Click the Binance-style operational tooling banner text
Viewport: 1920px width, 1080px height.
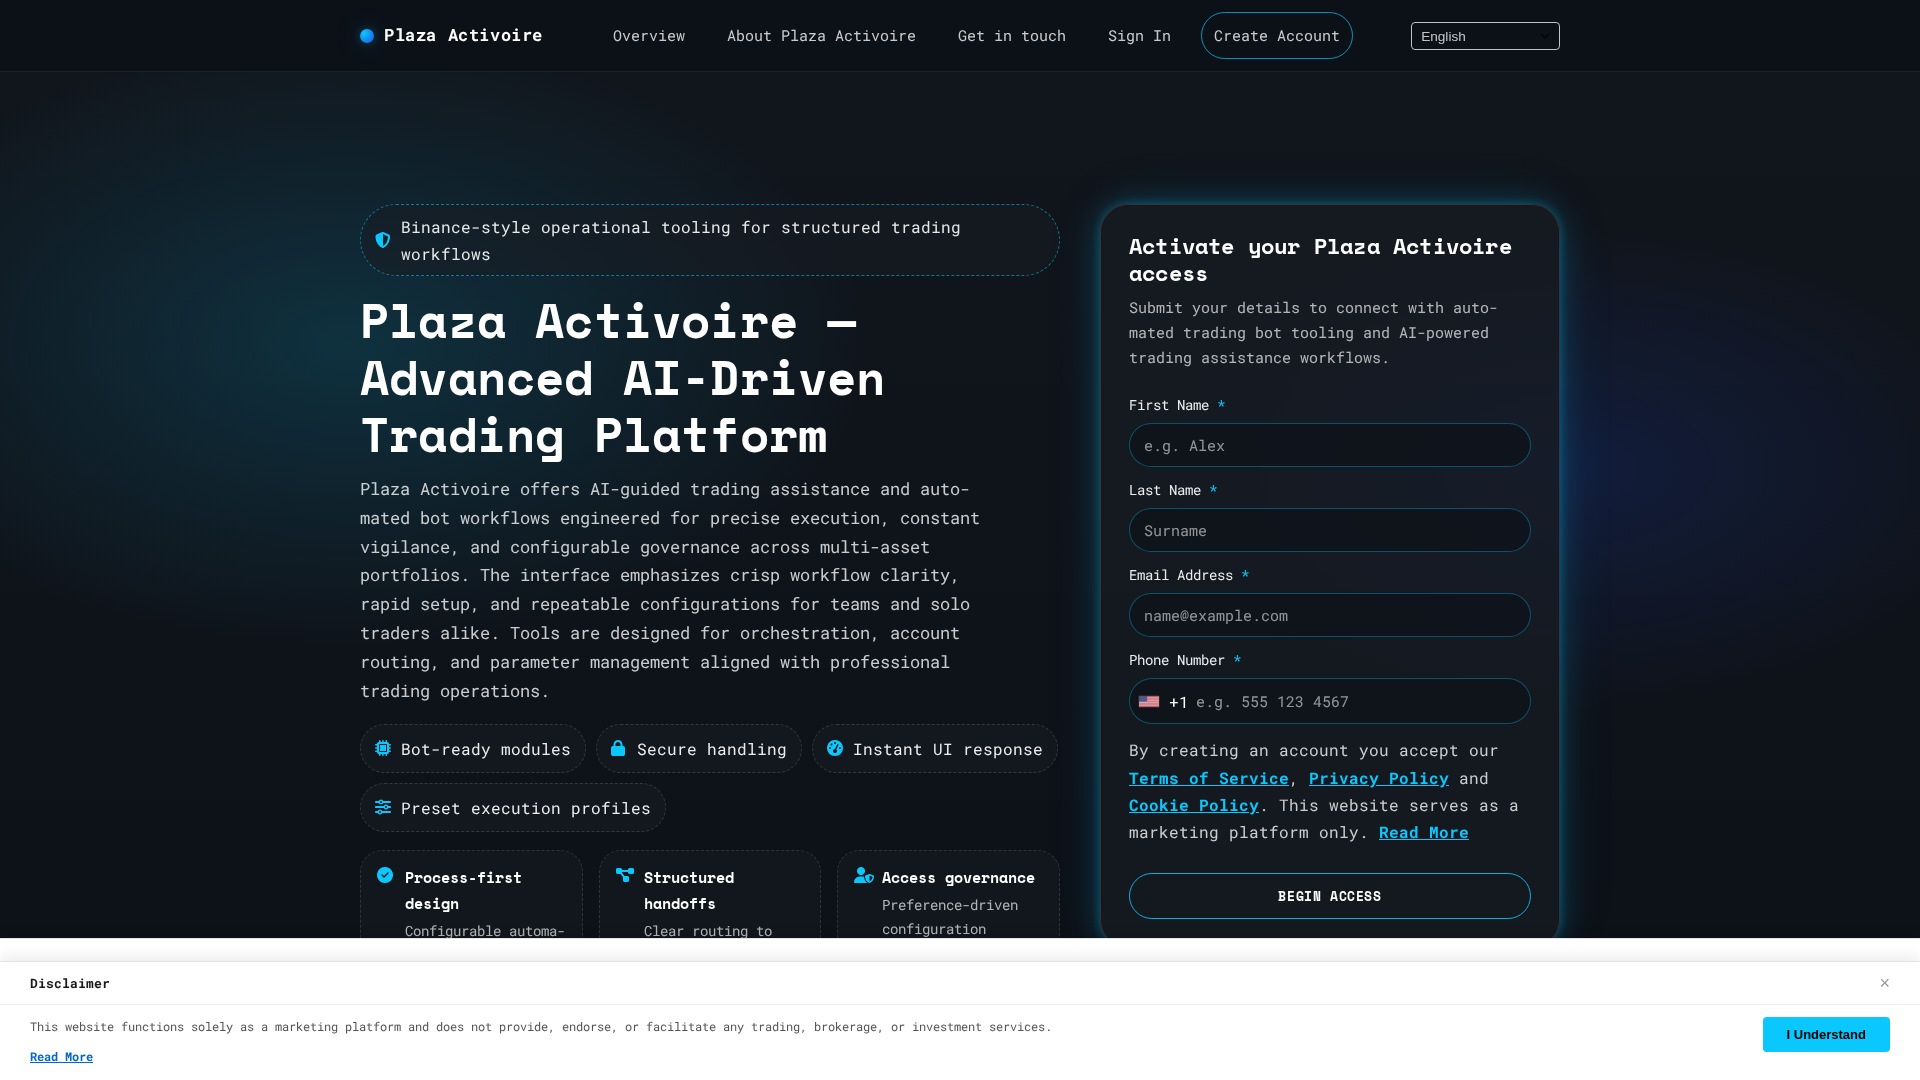(x=680, y=240)
